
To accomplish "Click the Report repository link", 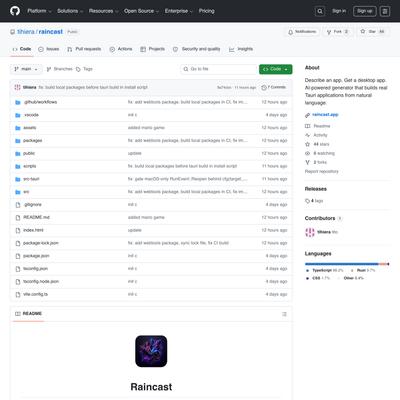I will pos(321,171).
